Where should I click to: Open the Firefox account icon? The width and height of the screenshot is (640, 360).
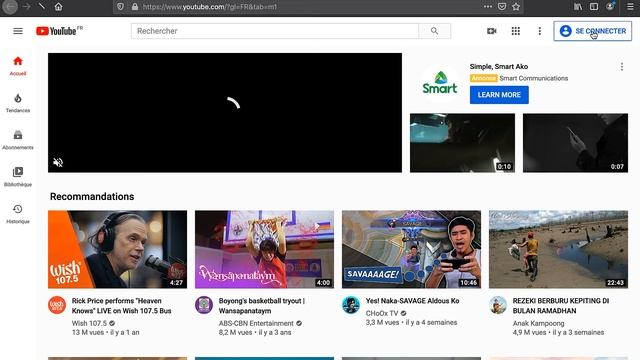click(x=610, y=7)
